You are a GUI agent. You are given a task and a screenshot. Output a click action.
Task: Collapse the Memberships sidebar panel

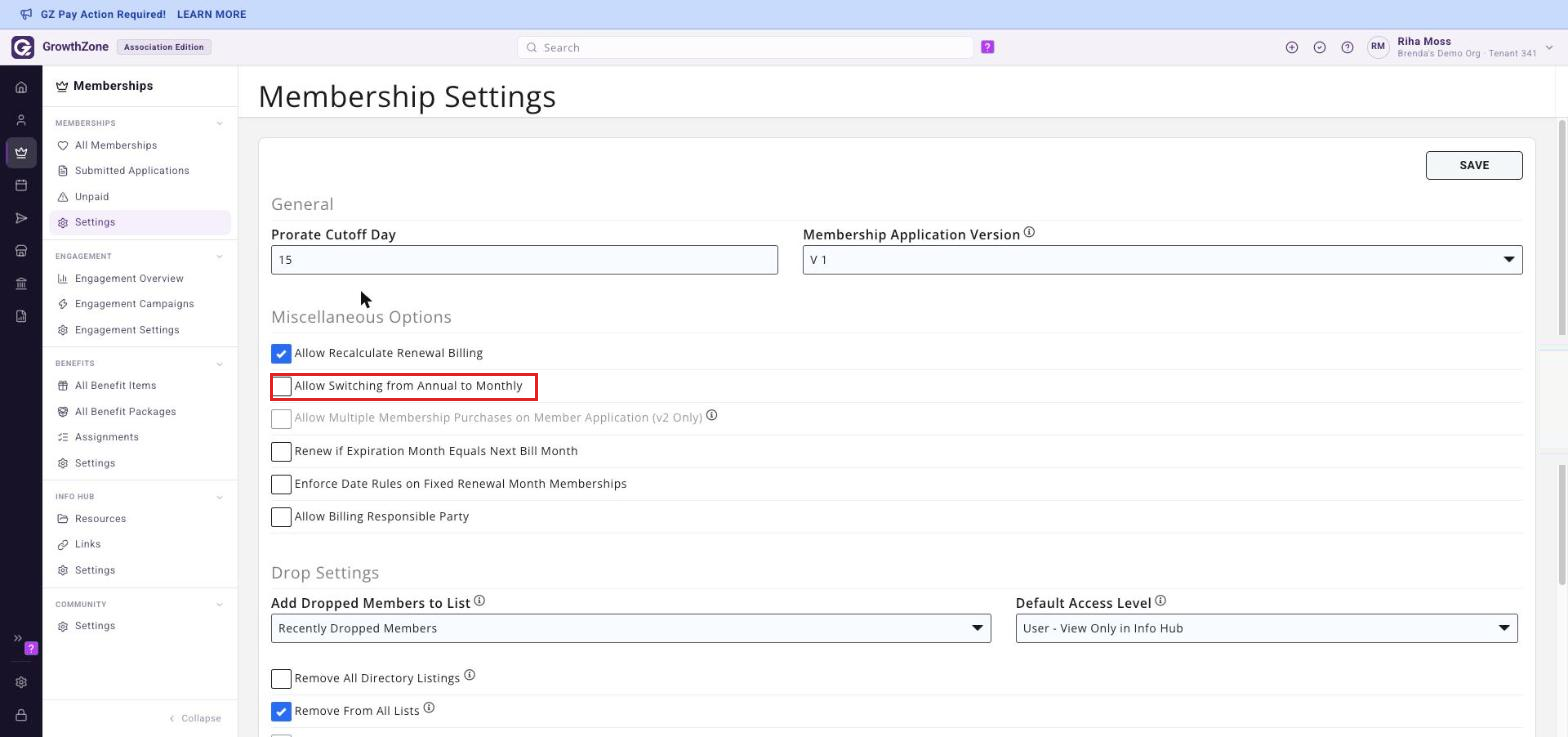click(x=195, y=718)
